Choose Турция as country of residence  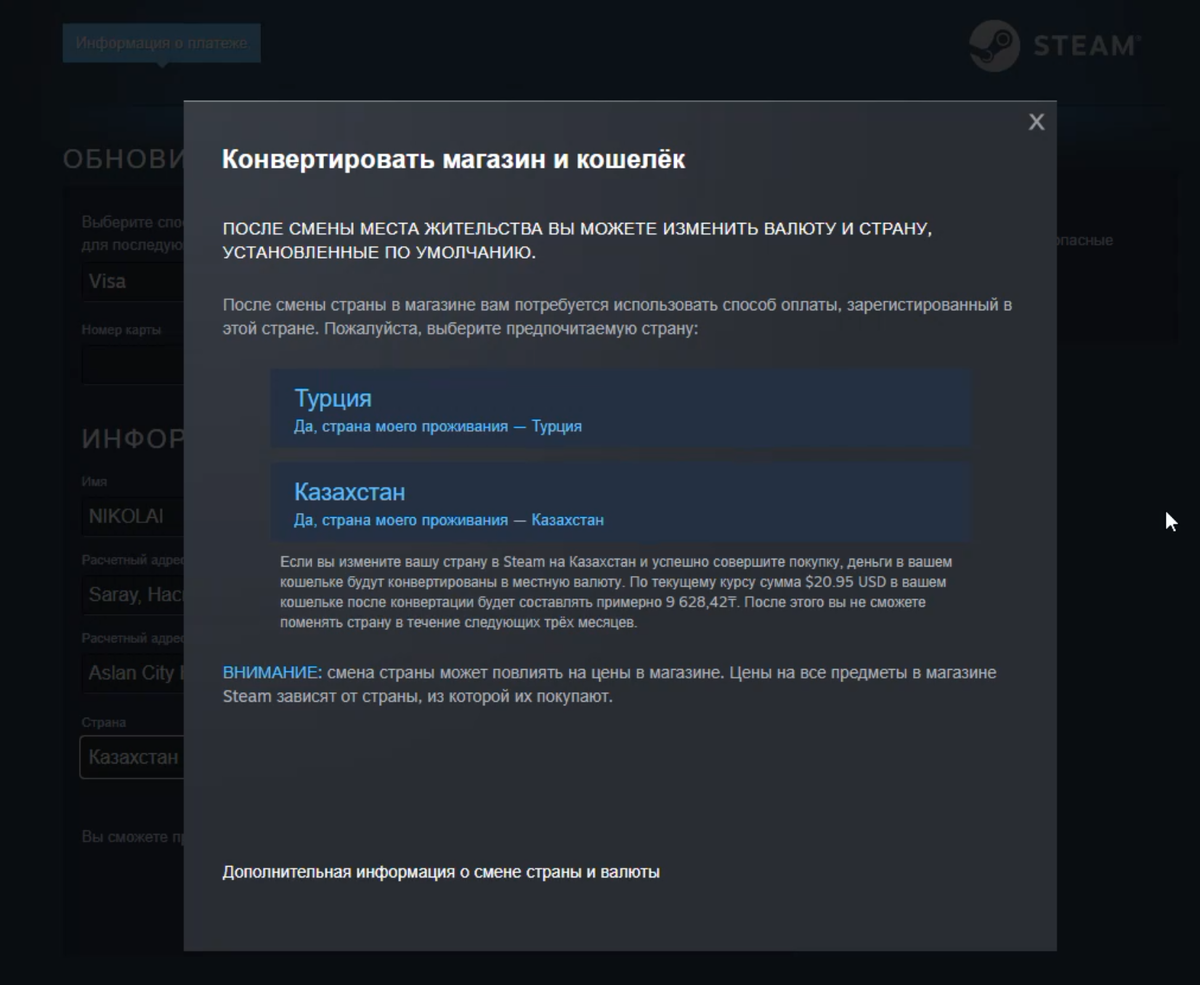[x=620, y=408]
